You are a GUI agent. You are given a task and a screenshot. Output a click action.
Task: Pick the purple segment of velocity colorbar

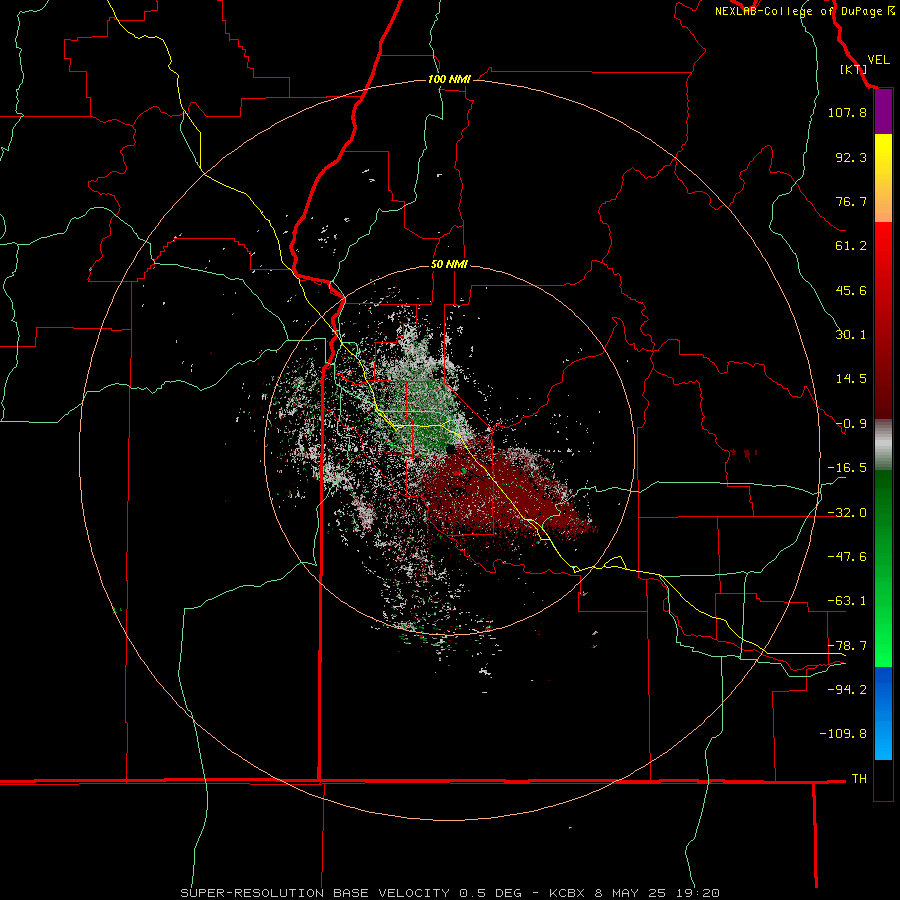(x=883, y=112)
